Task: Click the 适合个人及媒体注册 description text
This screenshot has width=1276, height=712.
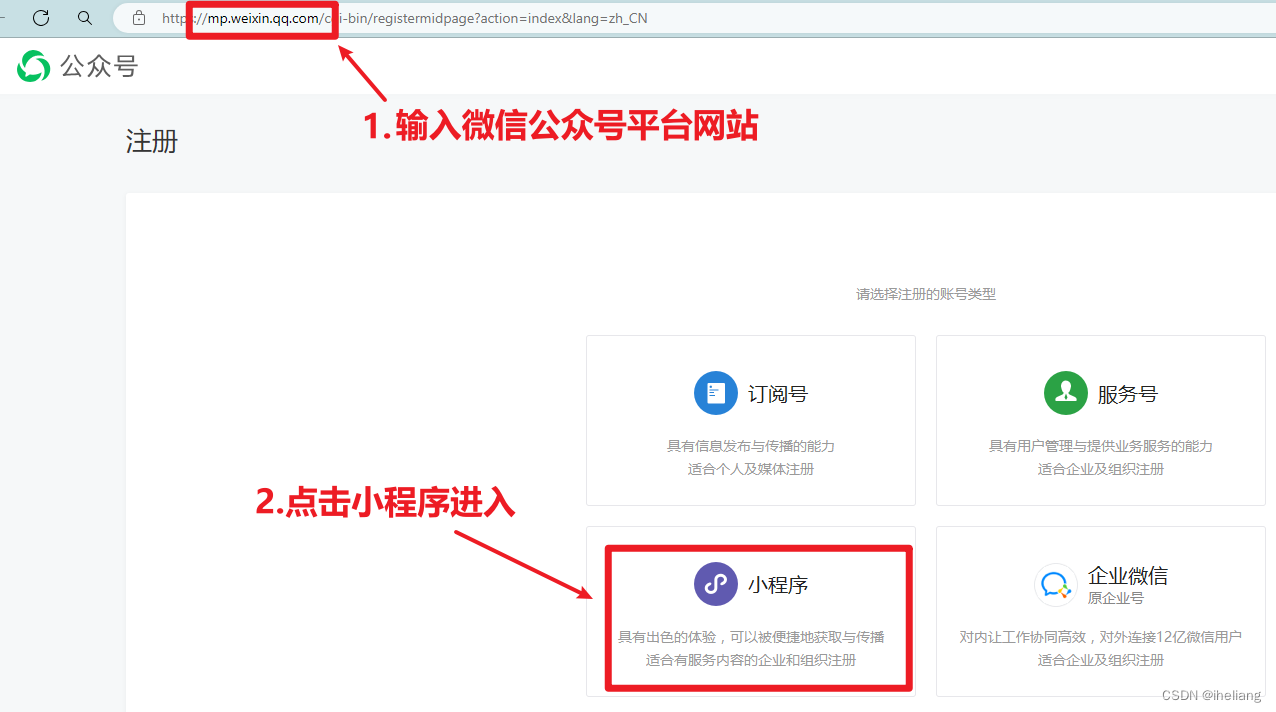Action: (751, 469)
